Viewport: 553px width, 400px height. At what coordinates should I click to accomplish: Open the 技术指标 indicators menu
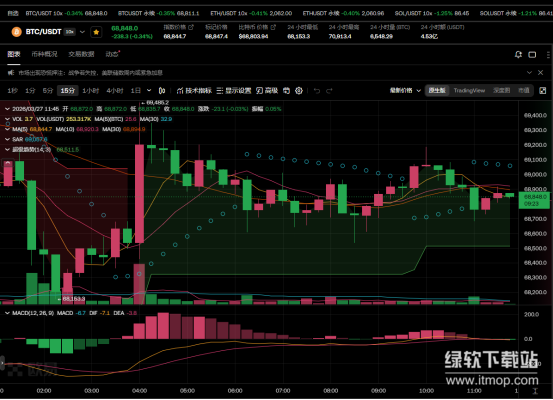[194, 91]
